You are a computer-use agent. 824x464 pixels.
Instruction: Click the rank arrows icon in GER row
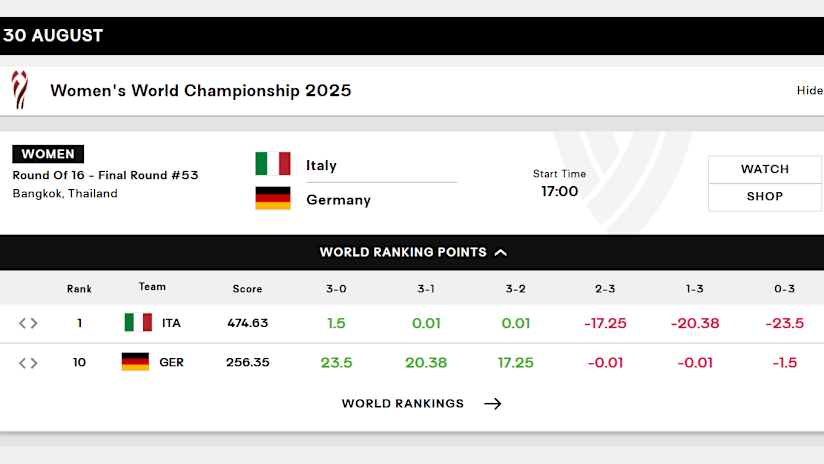(x=28, y=363)
